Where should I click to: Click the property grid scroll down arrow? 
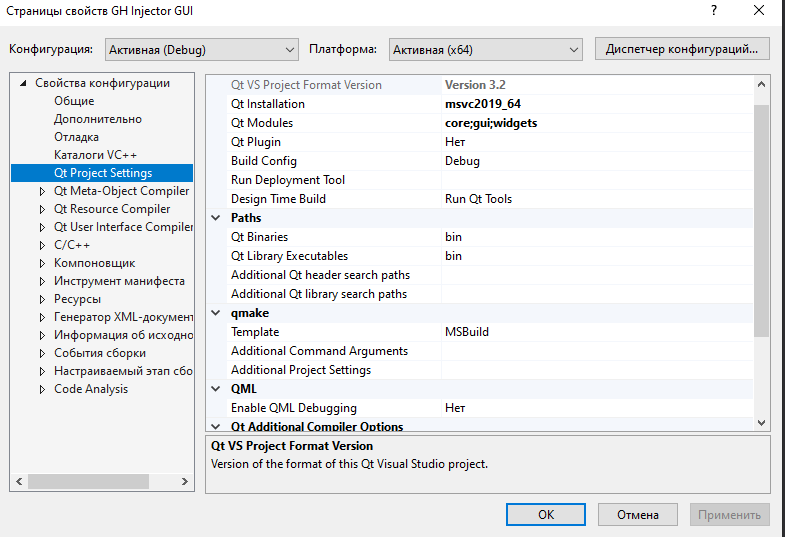coord(761,423)
